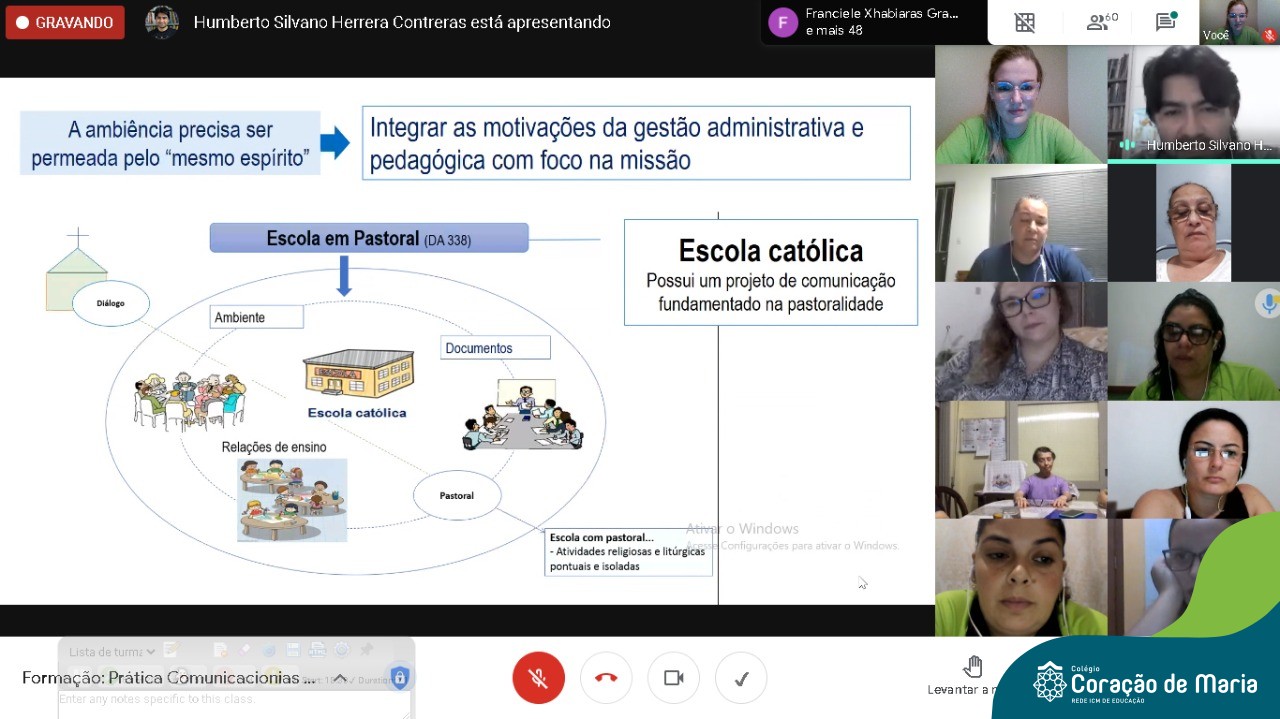The width and height of the screenshot is (1280, 719).
Task: Raise your hand with Levantar a mão
Action: click(x=972, y=674)
